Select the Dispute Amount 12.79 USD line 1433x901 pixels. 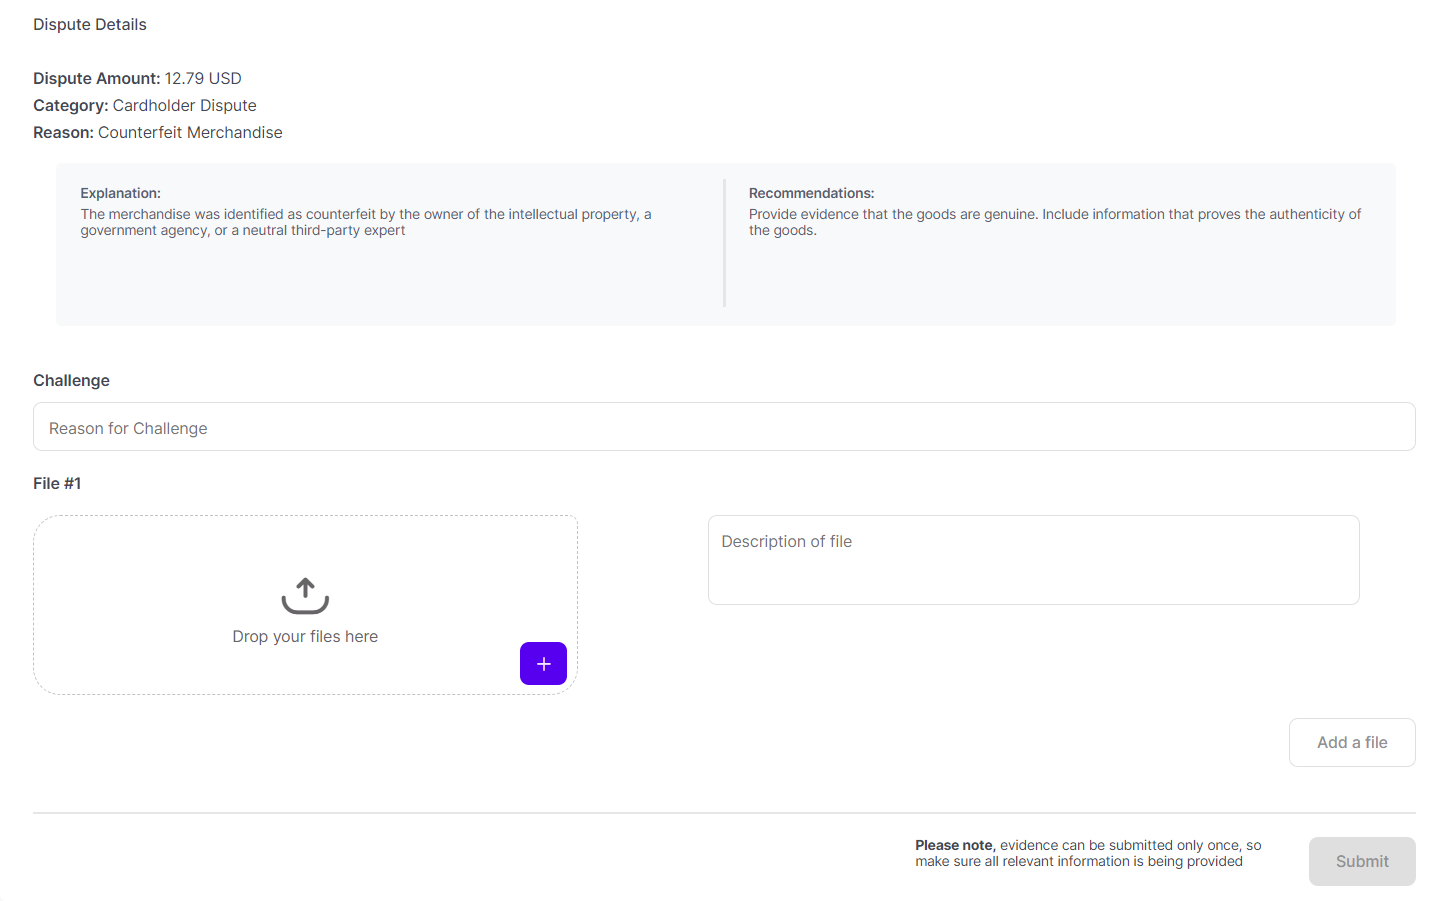(x=137, y=79)
